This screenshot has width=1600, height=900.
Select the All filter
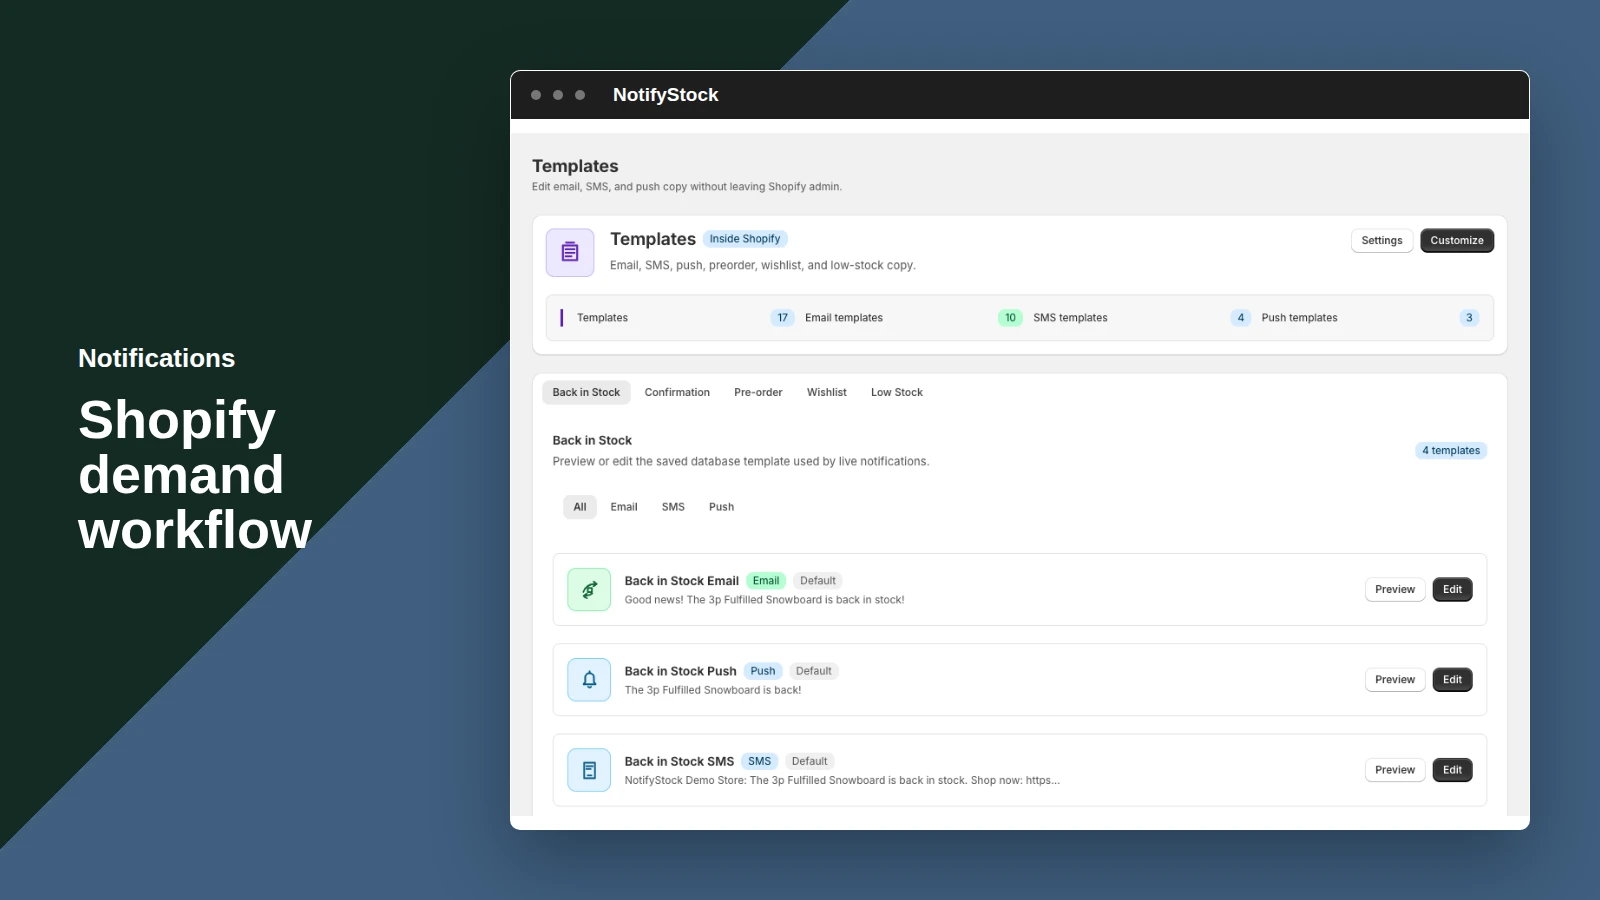[x=580, y=507]
